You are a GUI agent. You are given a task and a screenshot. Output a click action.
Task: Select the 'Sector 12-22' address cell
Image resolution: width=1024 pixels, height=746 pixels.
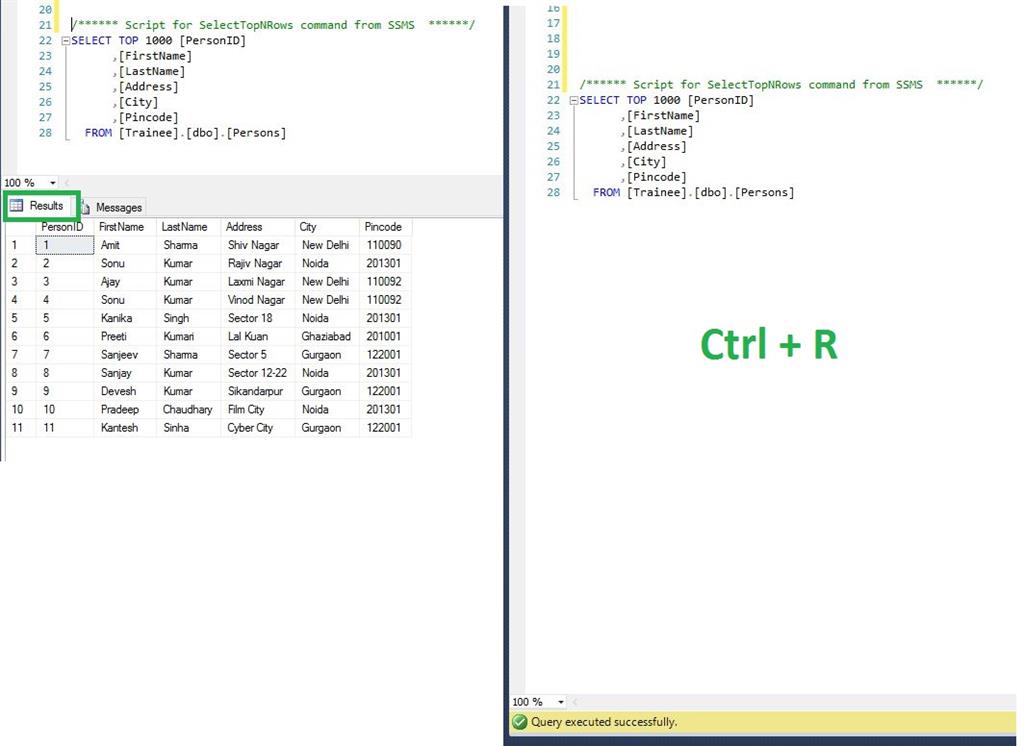pyautogui.click(x=257, y=373)
